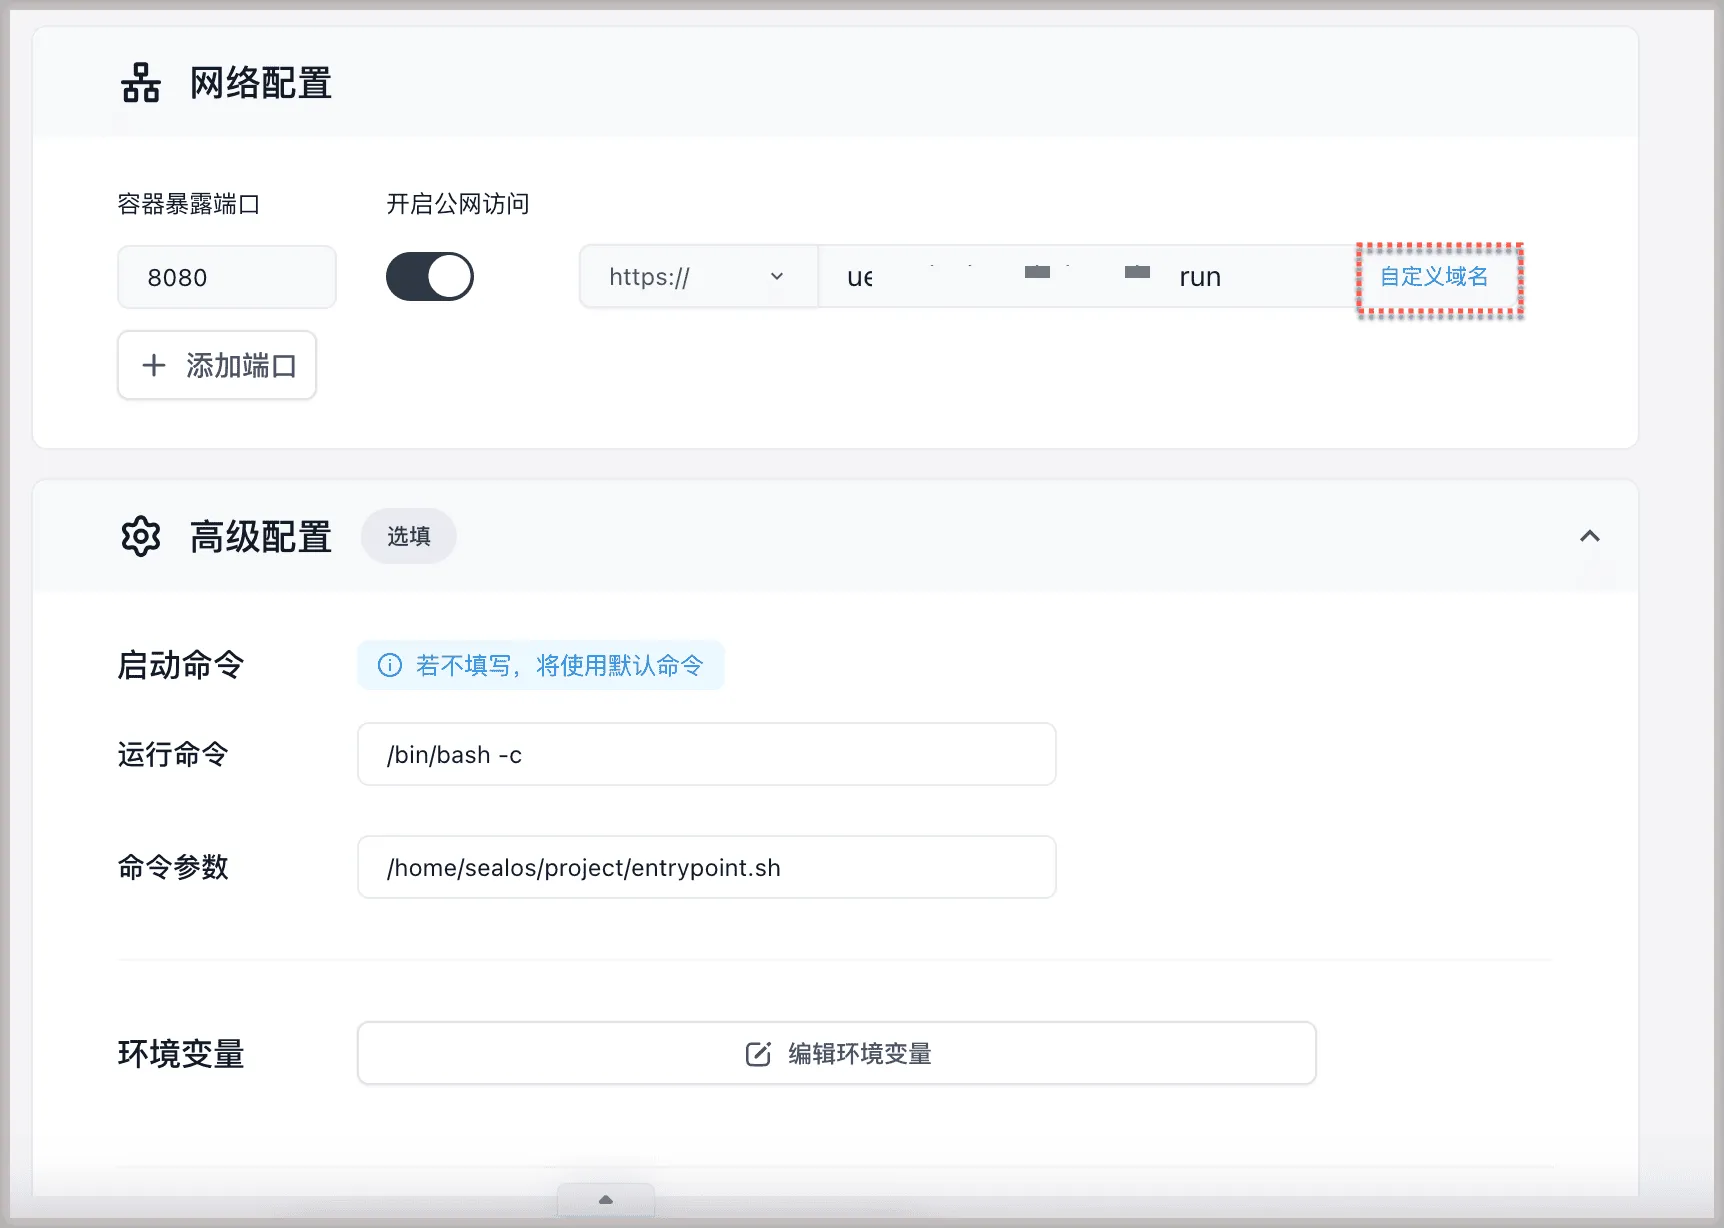Screen dimensions: 1724x1228
Task: Click the plus icon in 添加端口
Action: (x=154, y=366)
